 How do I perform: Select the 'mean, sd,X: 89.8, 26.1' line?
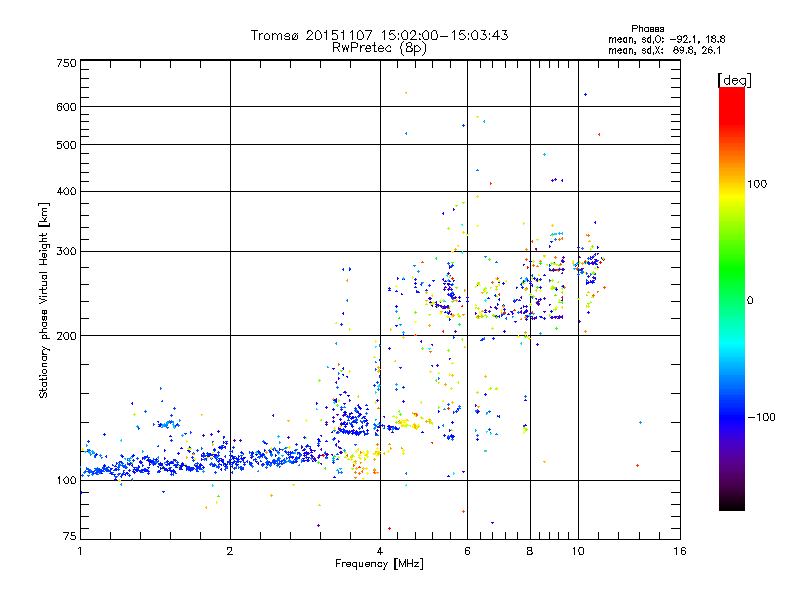[664, 50]
